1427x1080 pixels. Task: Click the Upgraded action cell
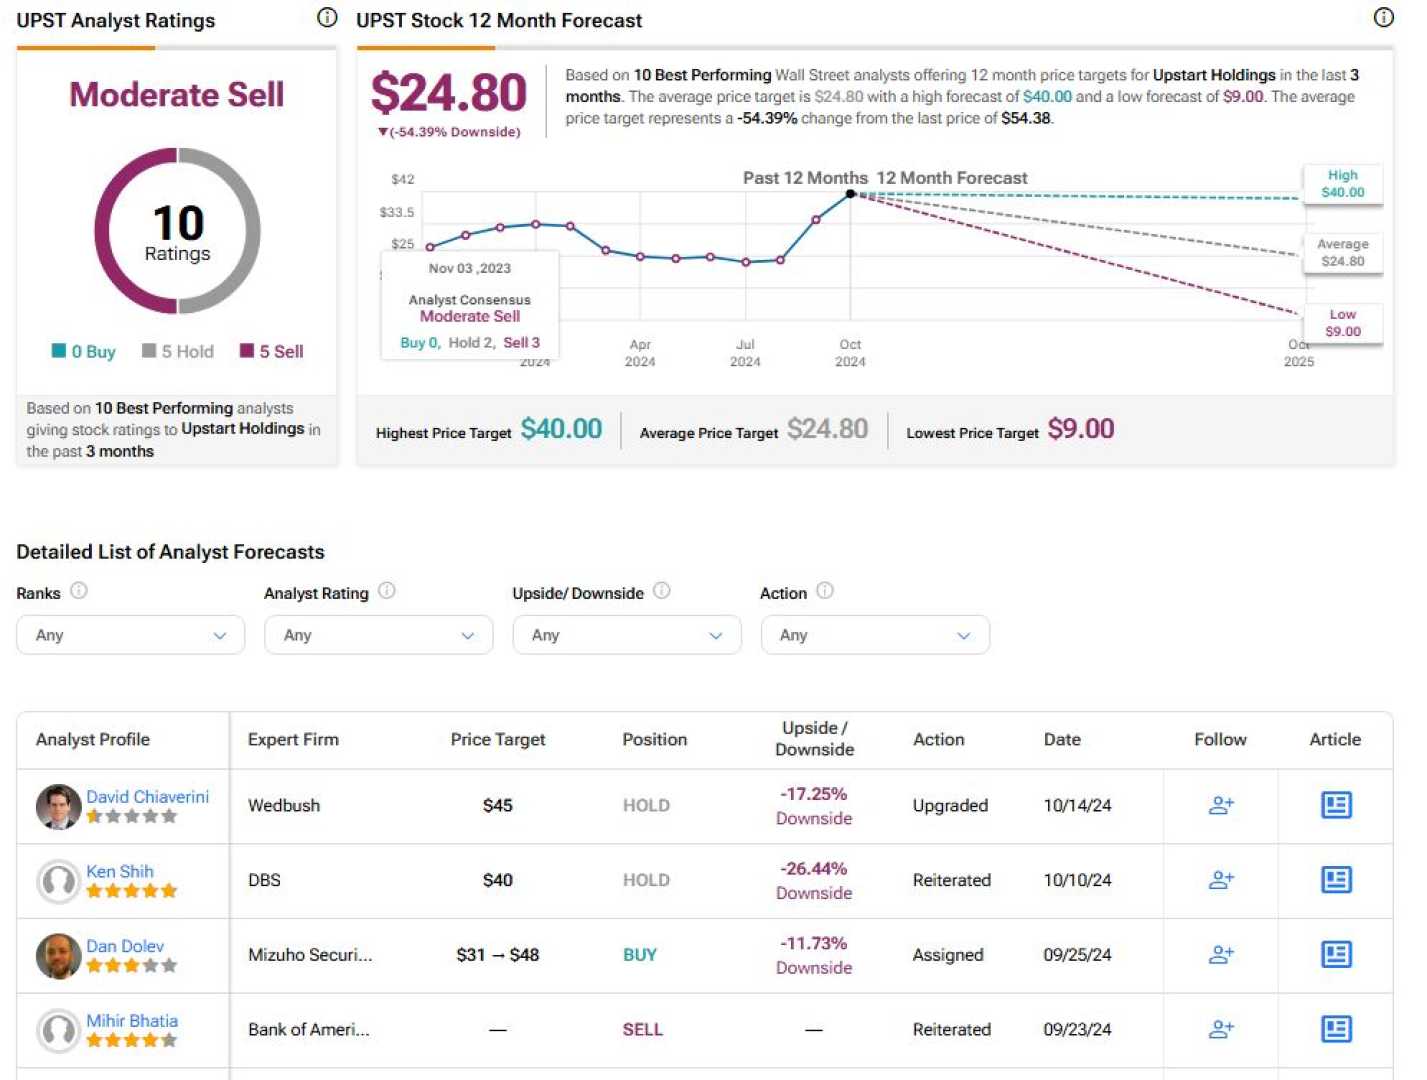coord(950,805)
